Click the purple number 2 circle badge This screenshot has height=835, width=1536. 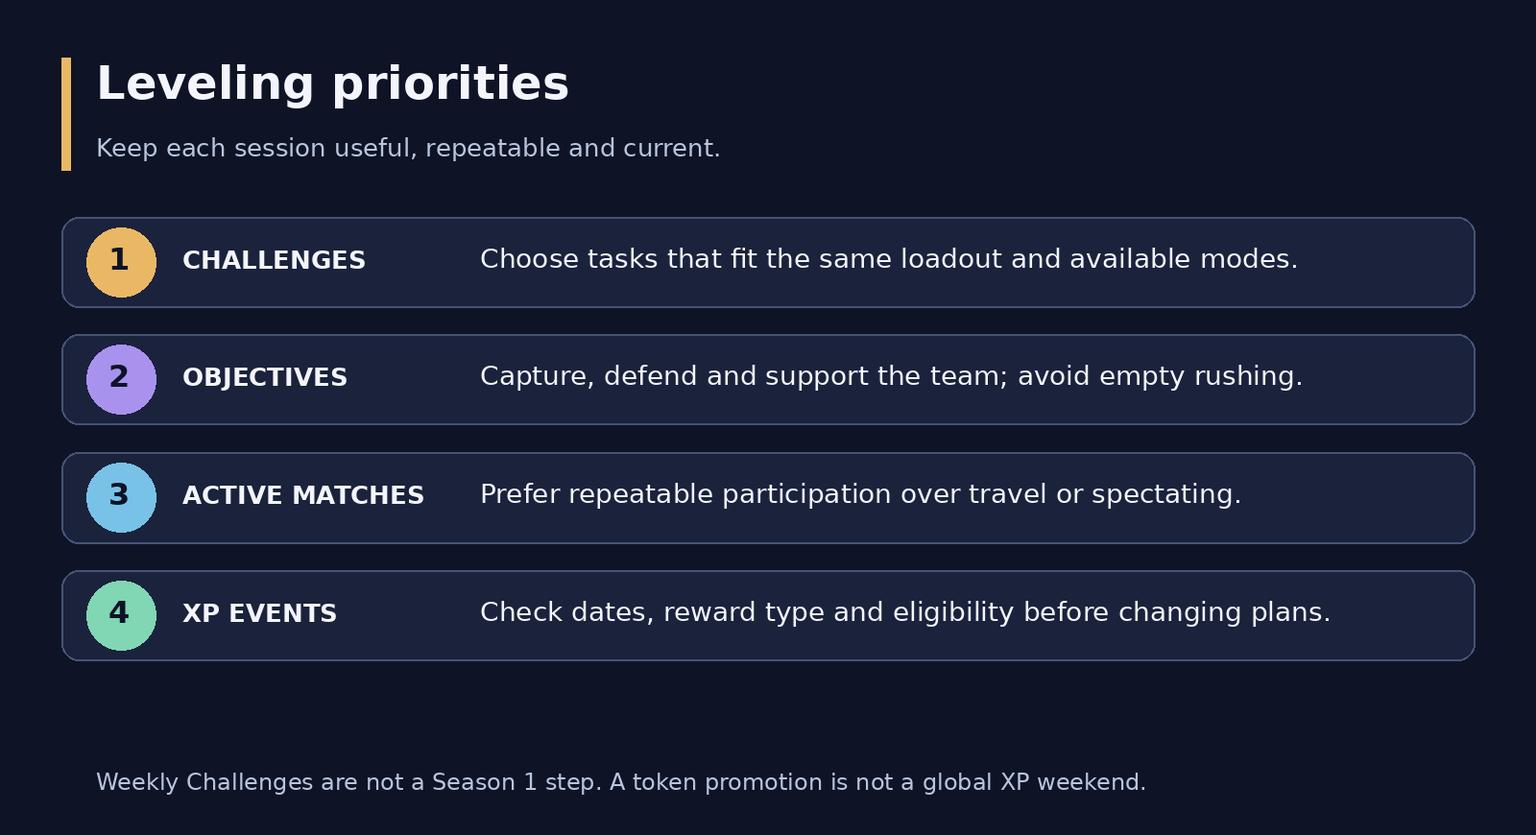(x=121, y=380)
